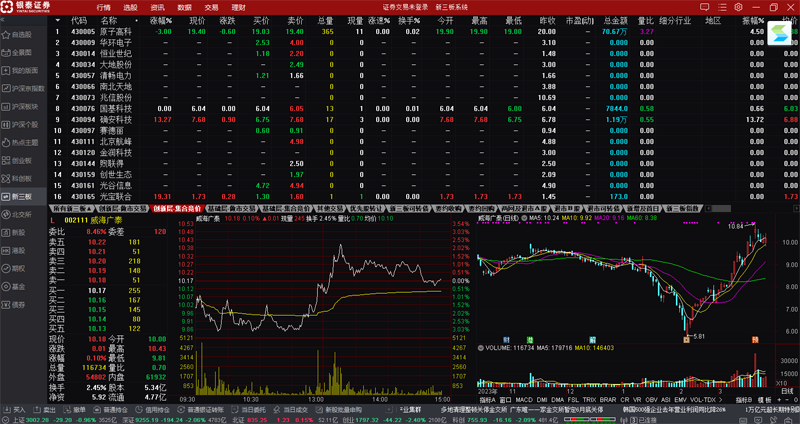The image size is (800, 424).
Task: Select the 瑞安科技 row in the table
Action: [423, 120]
